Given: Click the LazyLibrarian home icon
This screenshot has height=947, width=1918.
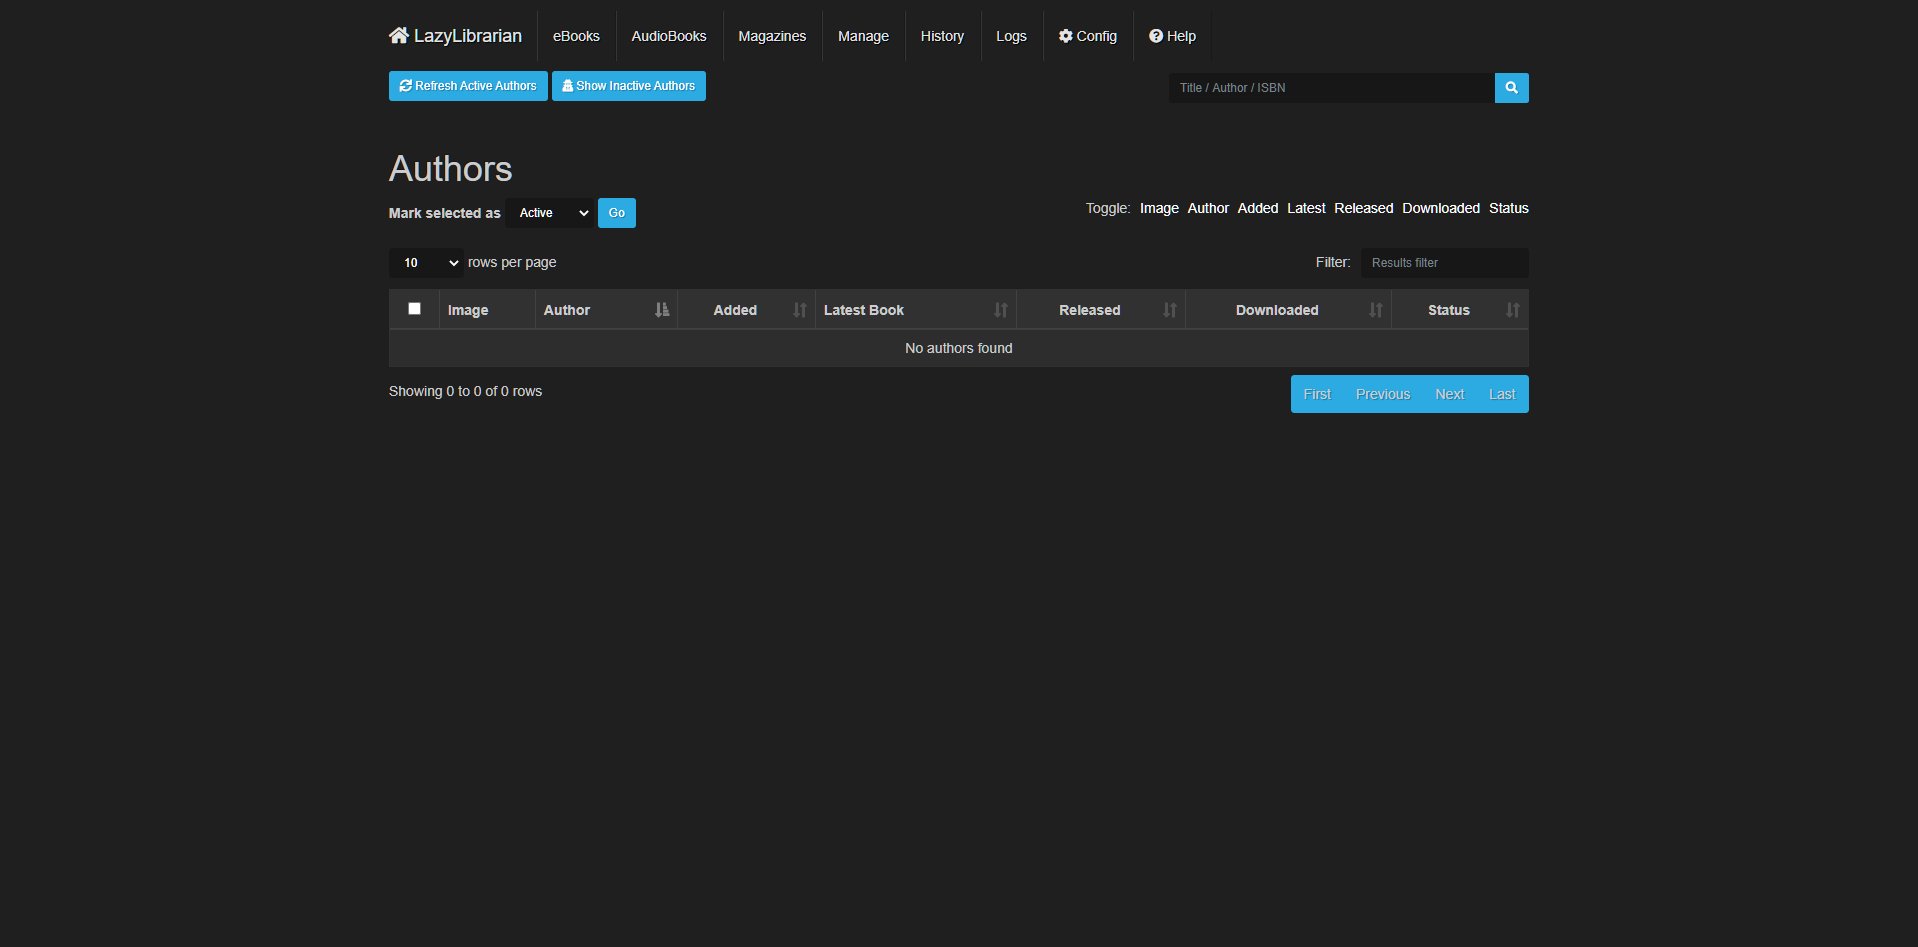Looking at the screenshot, I should (x=398, y=36).
